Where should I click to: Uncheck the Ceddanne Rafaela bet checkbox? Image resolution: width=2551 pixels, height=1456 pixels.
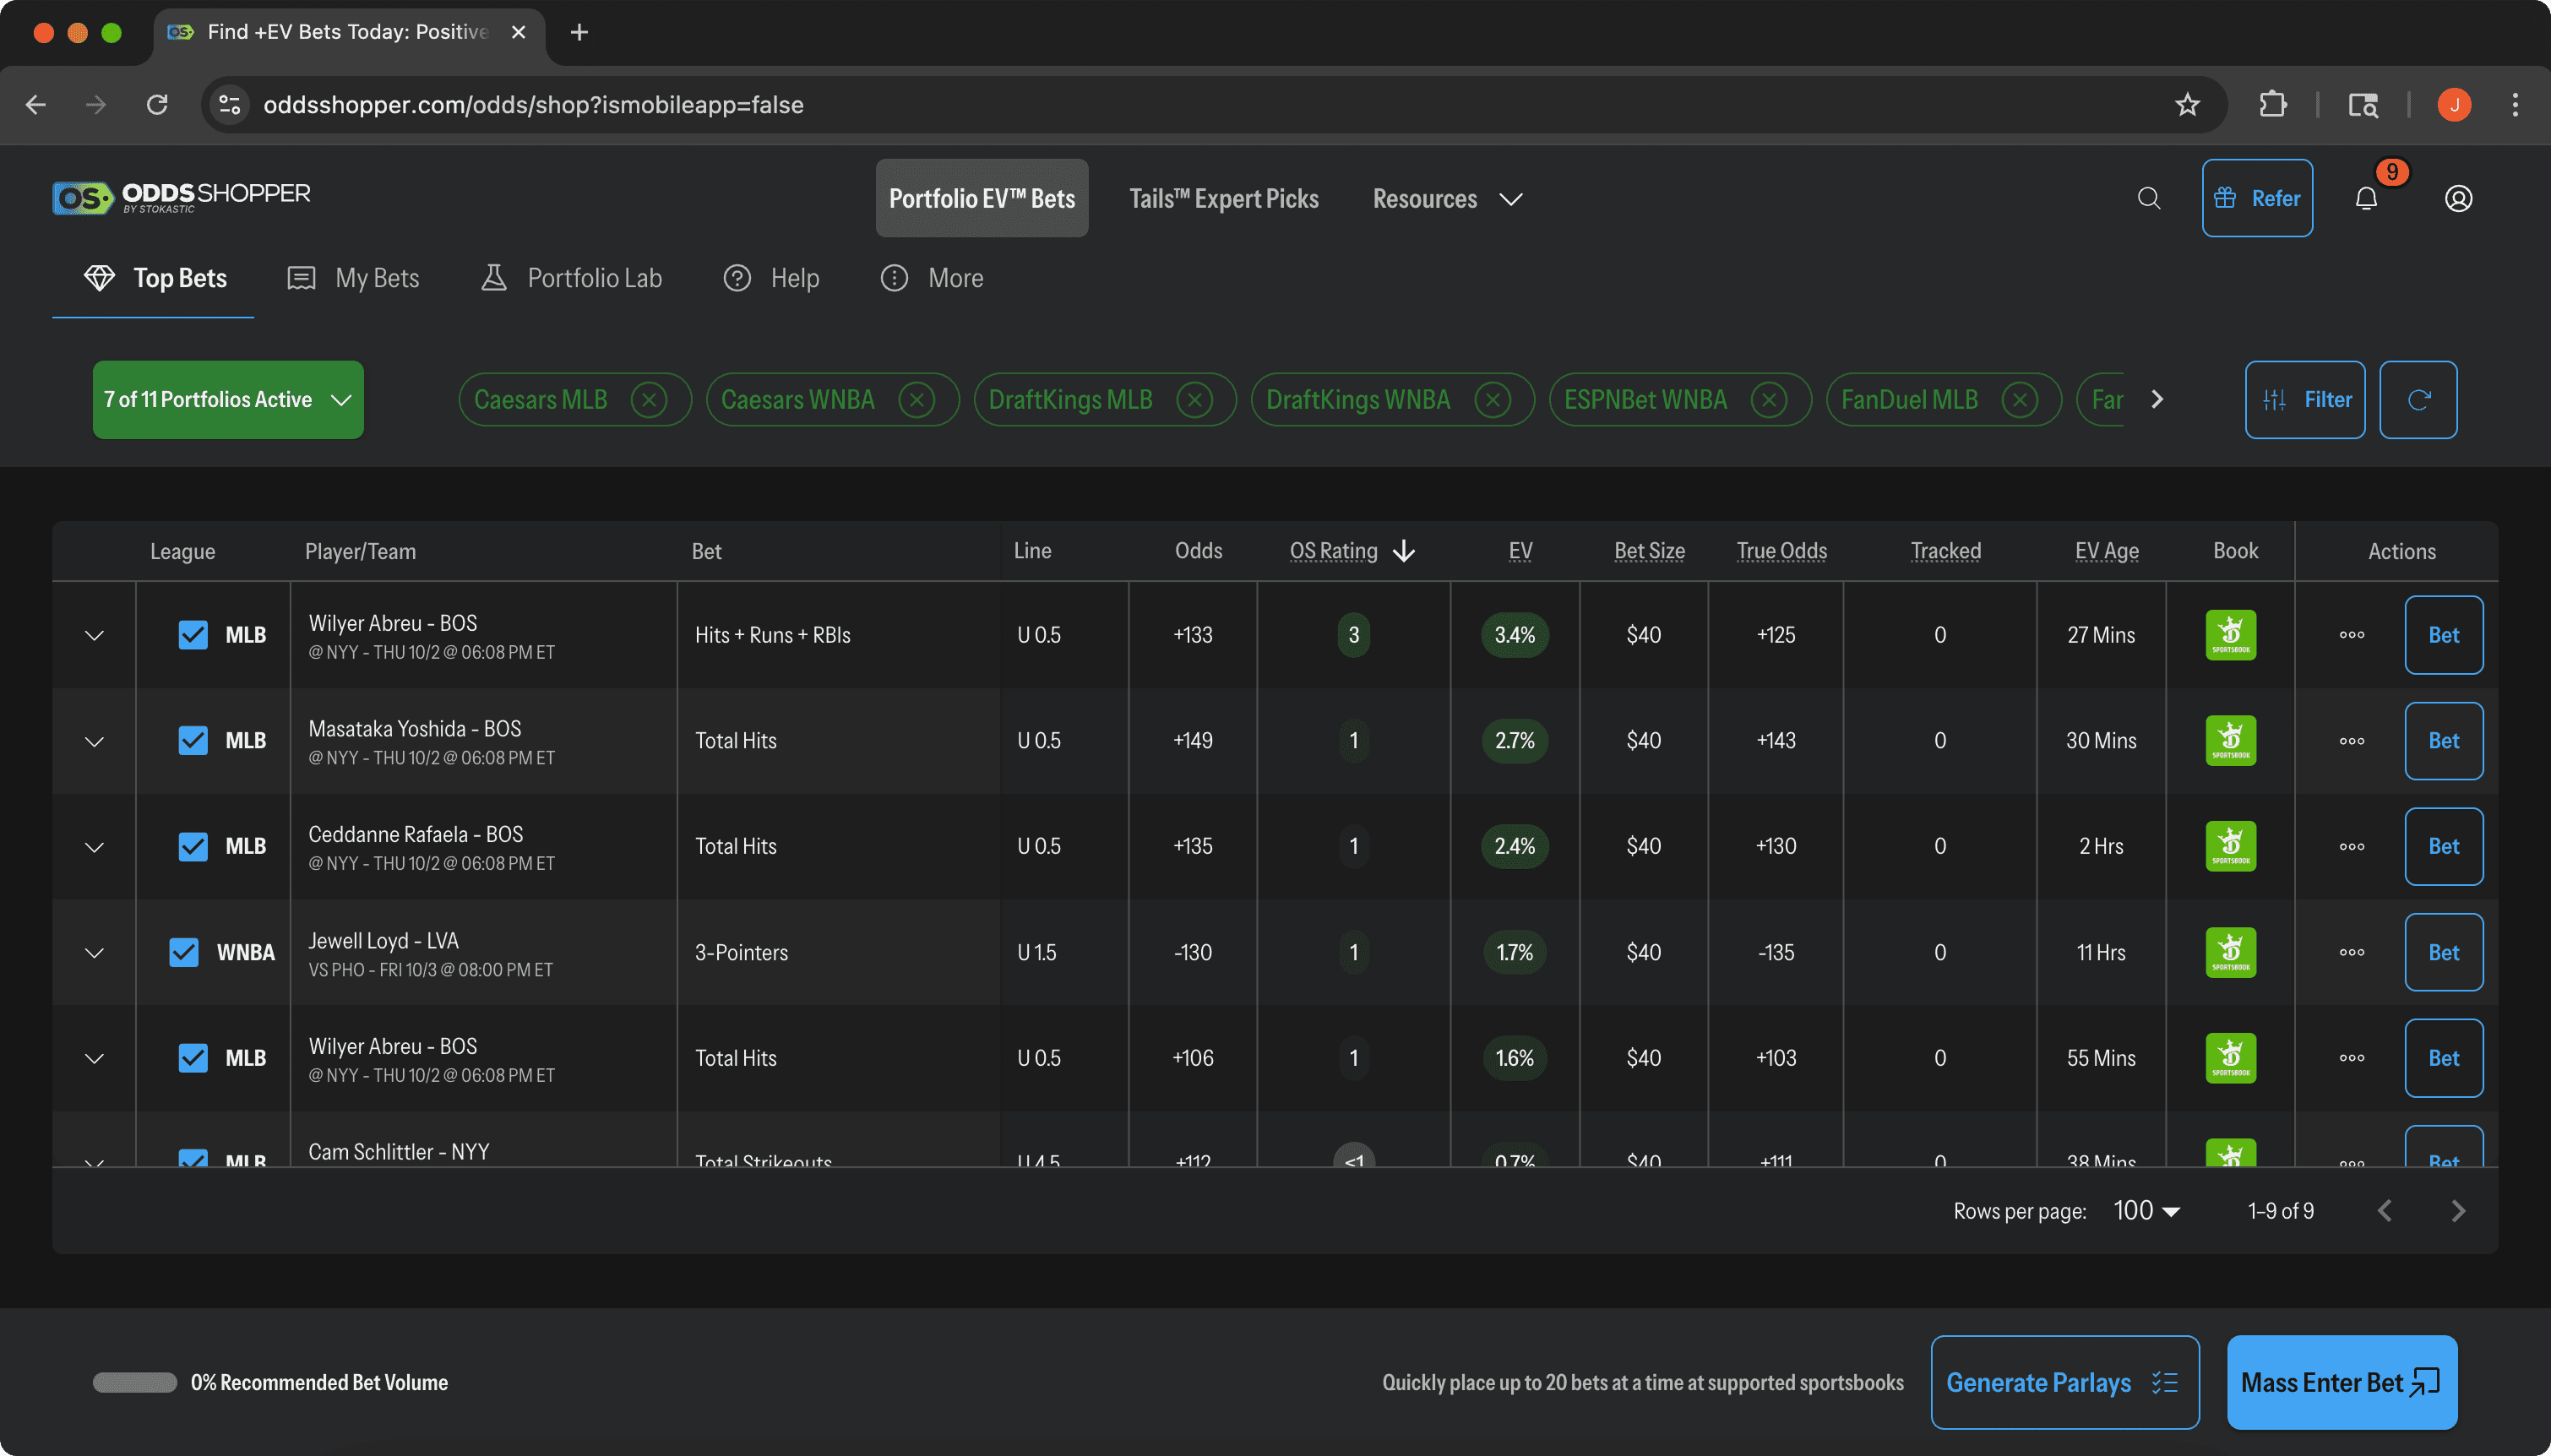coord(193,846)
